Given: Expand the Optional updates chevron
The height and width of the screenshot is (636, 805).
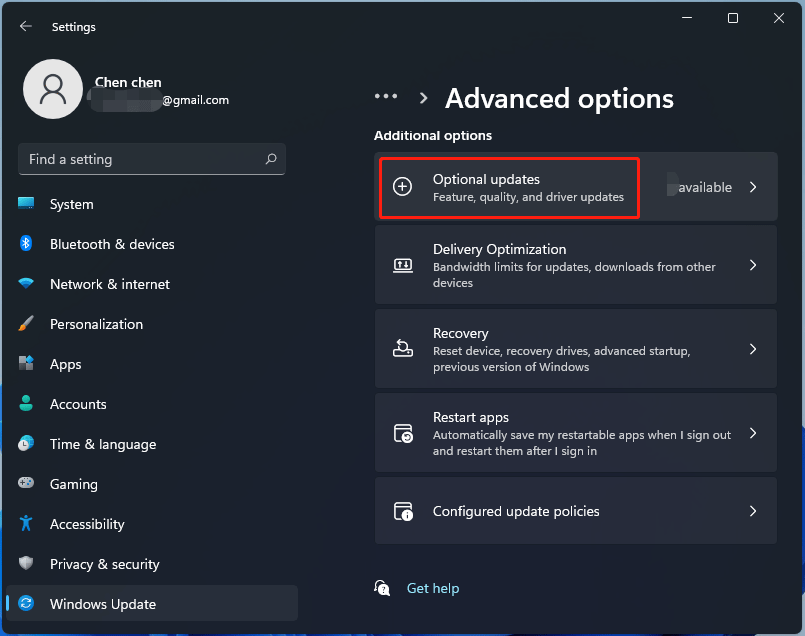Looking at the screenshot, I should [x=753, y=187].
